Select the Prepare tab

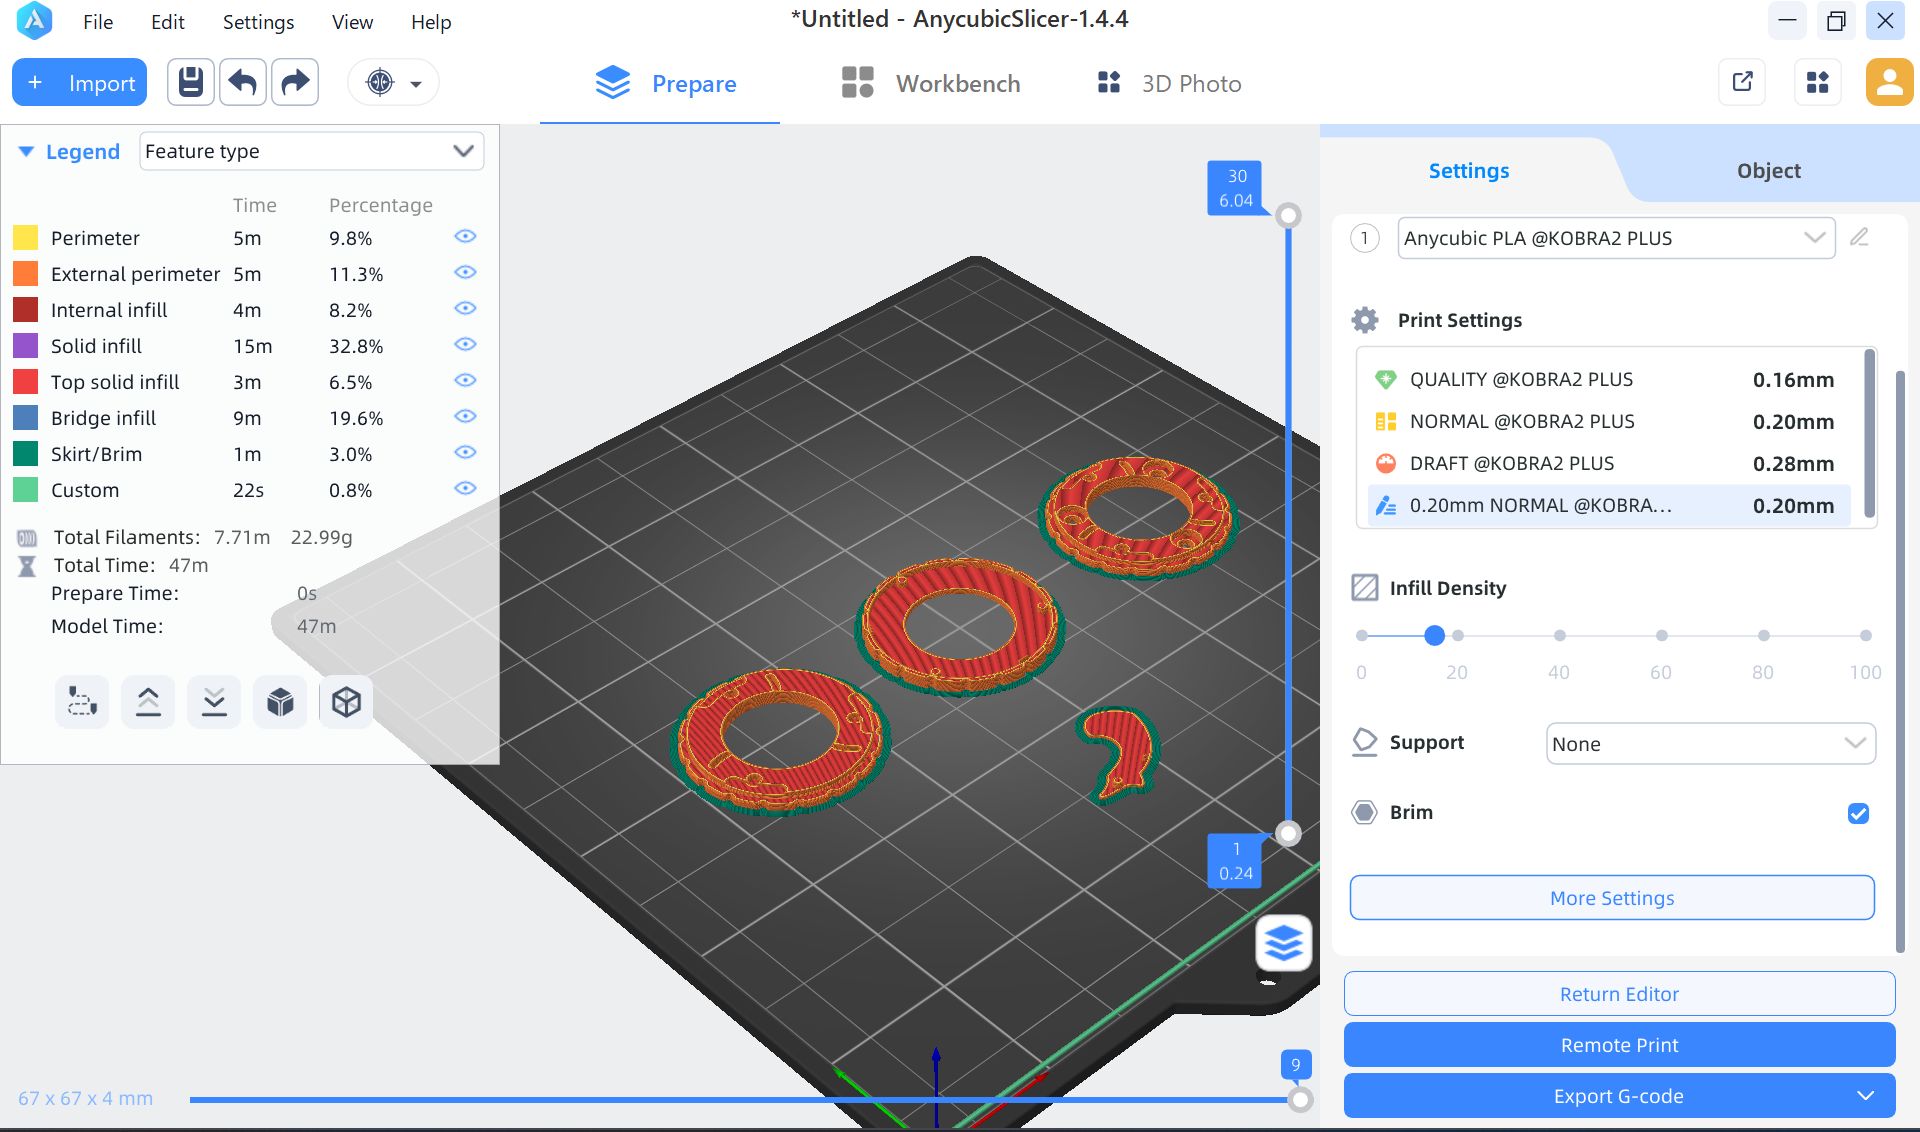pyautogui.click(x=665, y=84)
